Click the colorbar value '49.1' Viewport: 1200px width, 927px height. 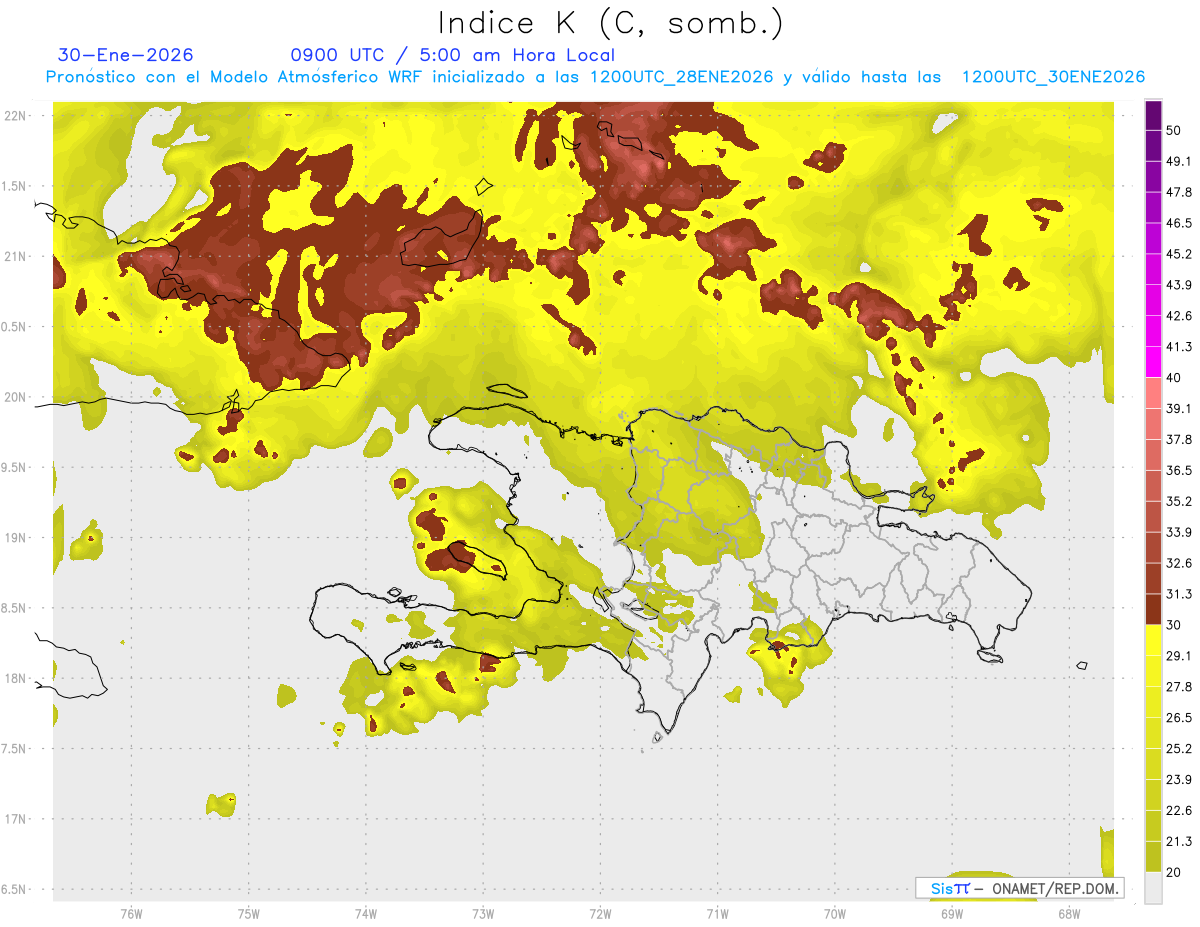(1179, 161)
